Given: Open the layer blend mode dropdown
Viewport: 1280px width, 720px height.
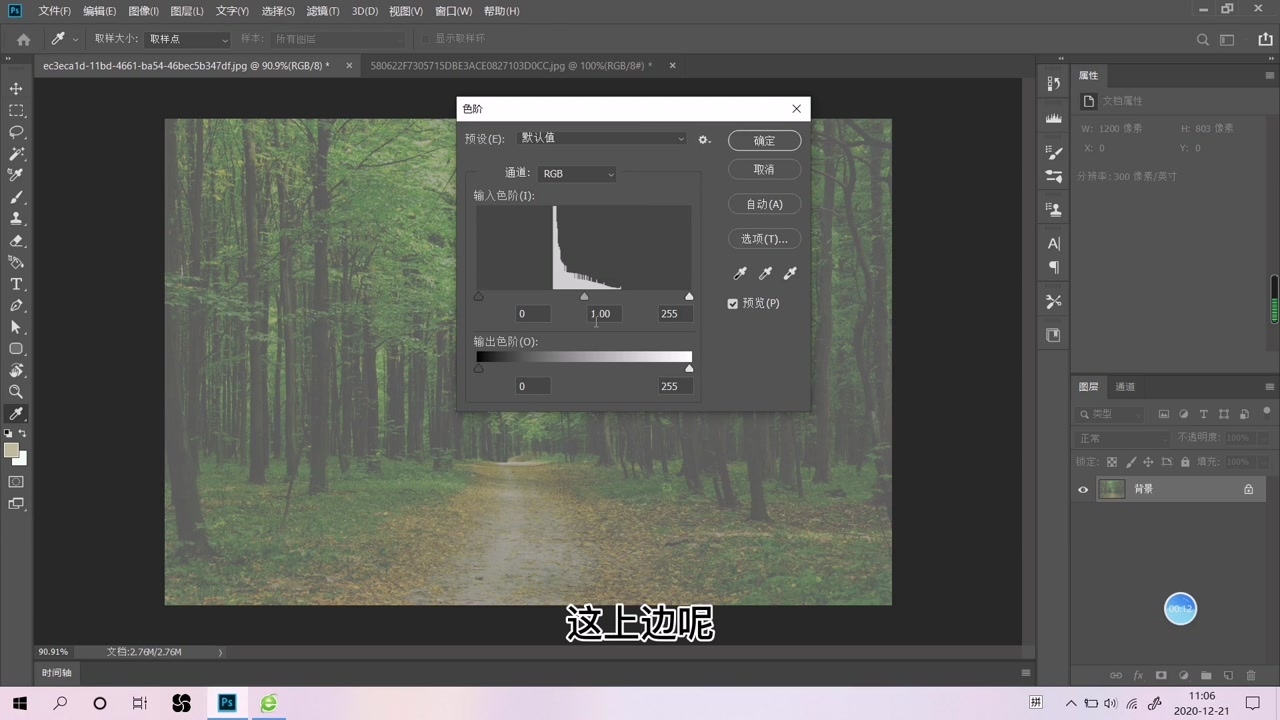Looking at the screenshot, I should 1123,439.
